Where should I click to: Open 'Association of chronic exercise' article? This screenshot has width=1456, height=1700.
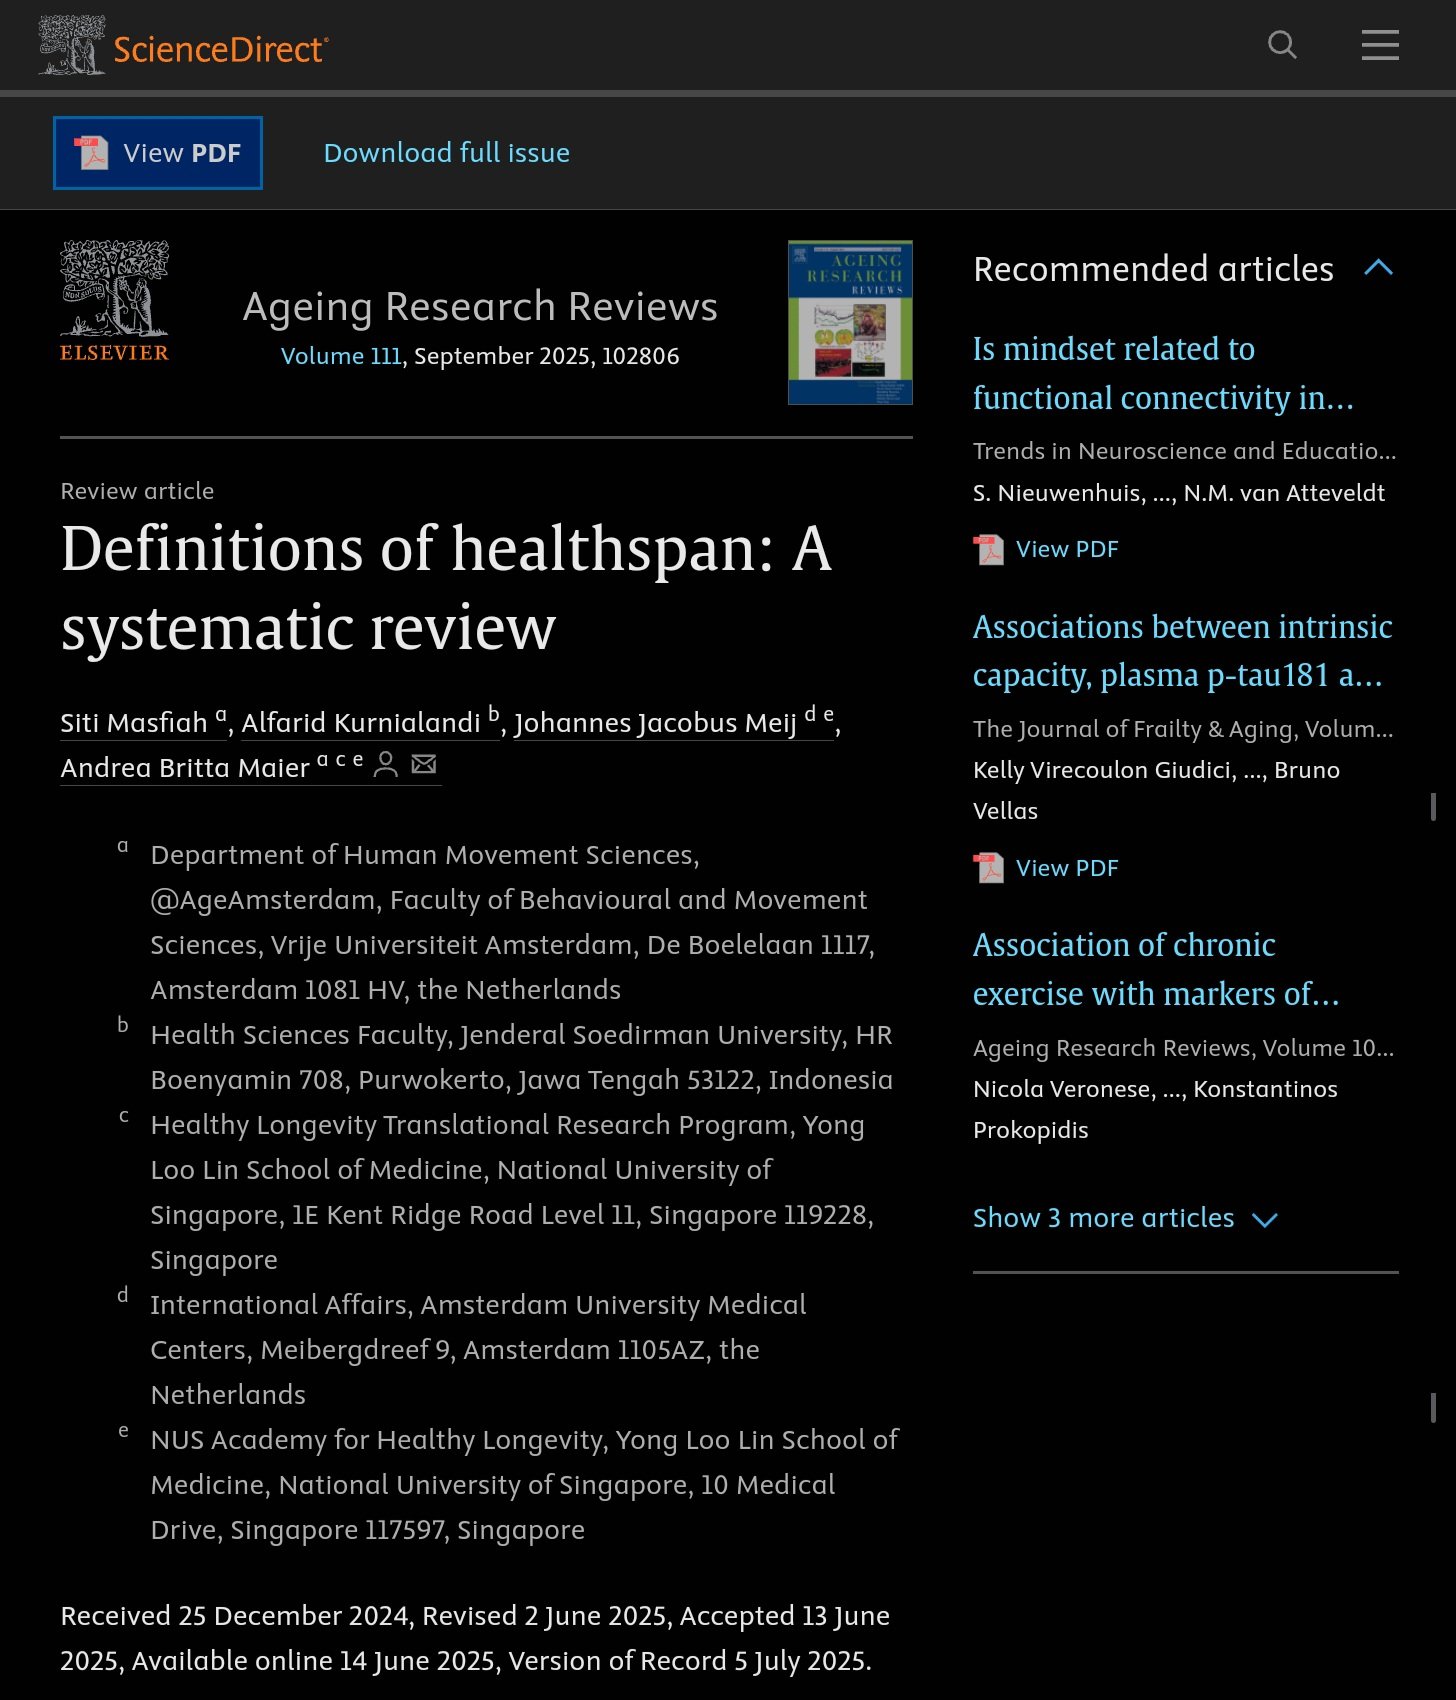click(1156, 969)
